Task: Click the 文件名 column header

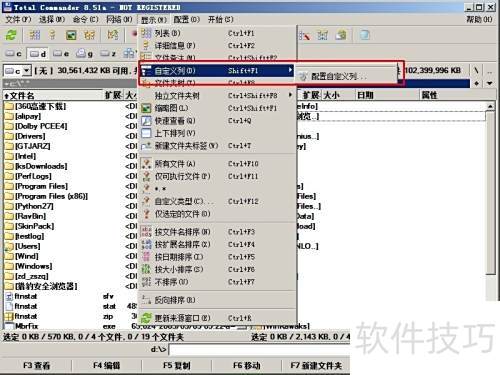Action: pyautogui.click(x=53, y=95)
